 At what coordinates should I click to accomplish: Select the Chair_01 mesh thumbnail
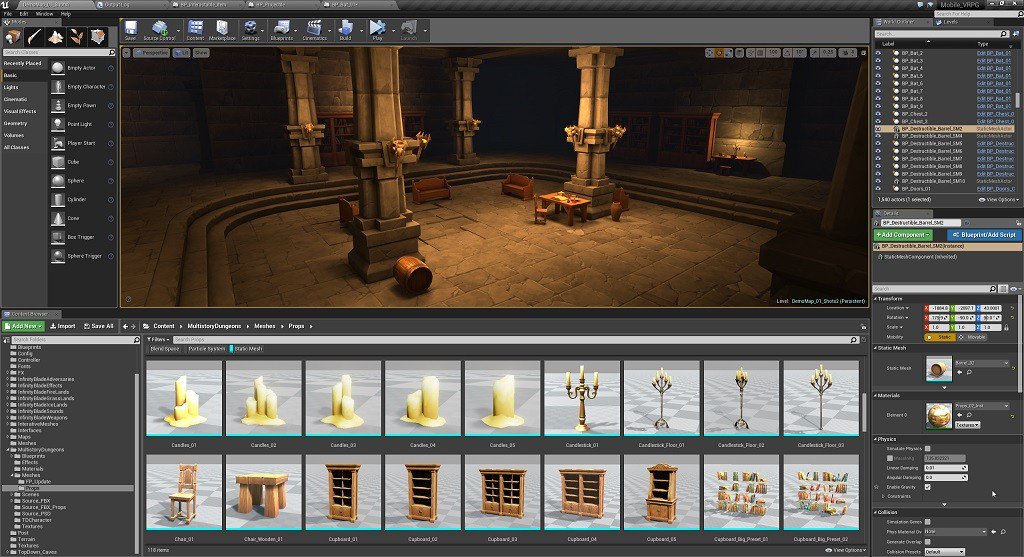(x=184, y=492)
